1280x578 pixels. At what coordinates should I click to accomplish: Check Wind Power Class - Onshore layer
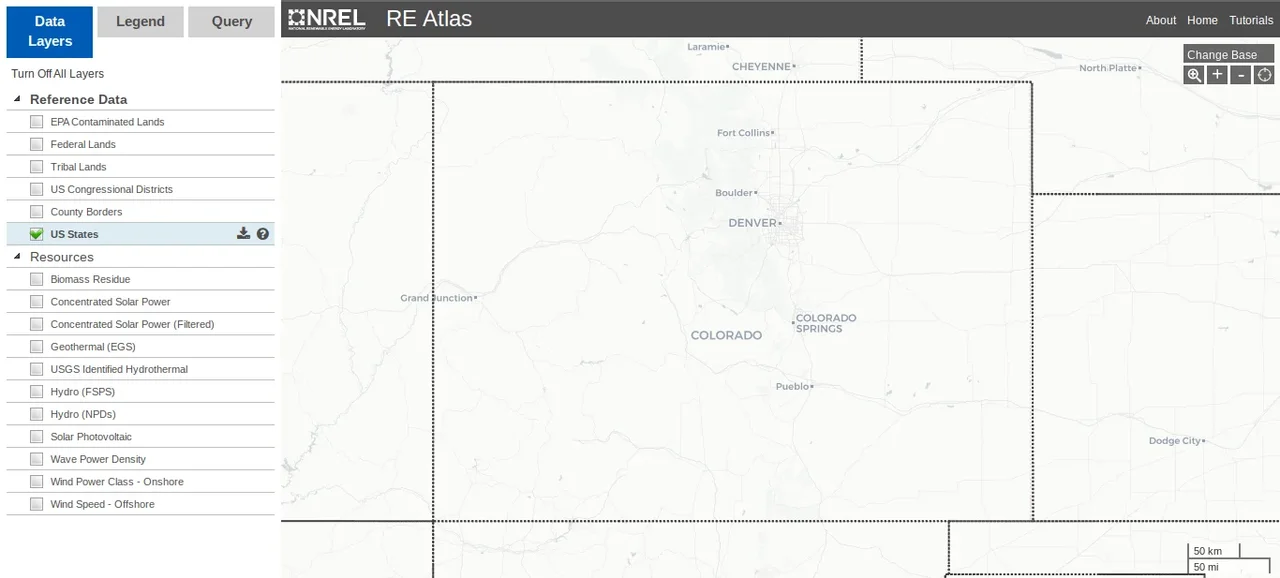coord(37,482)
